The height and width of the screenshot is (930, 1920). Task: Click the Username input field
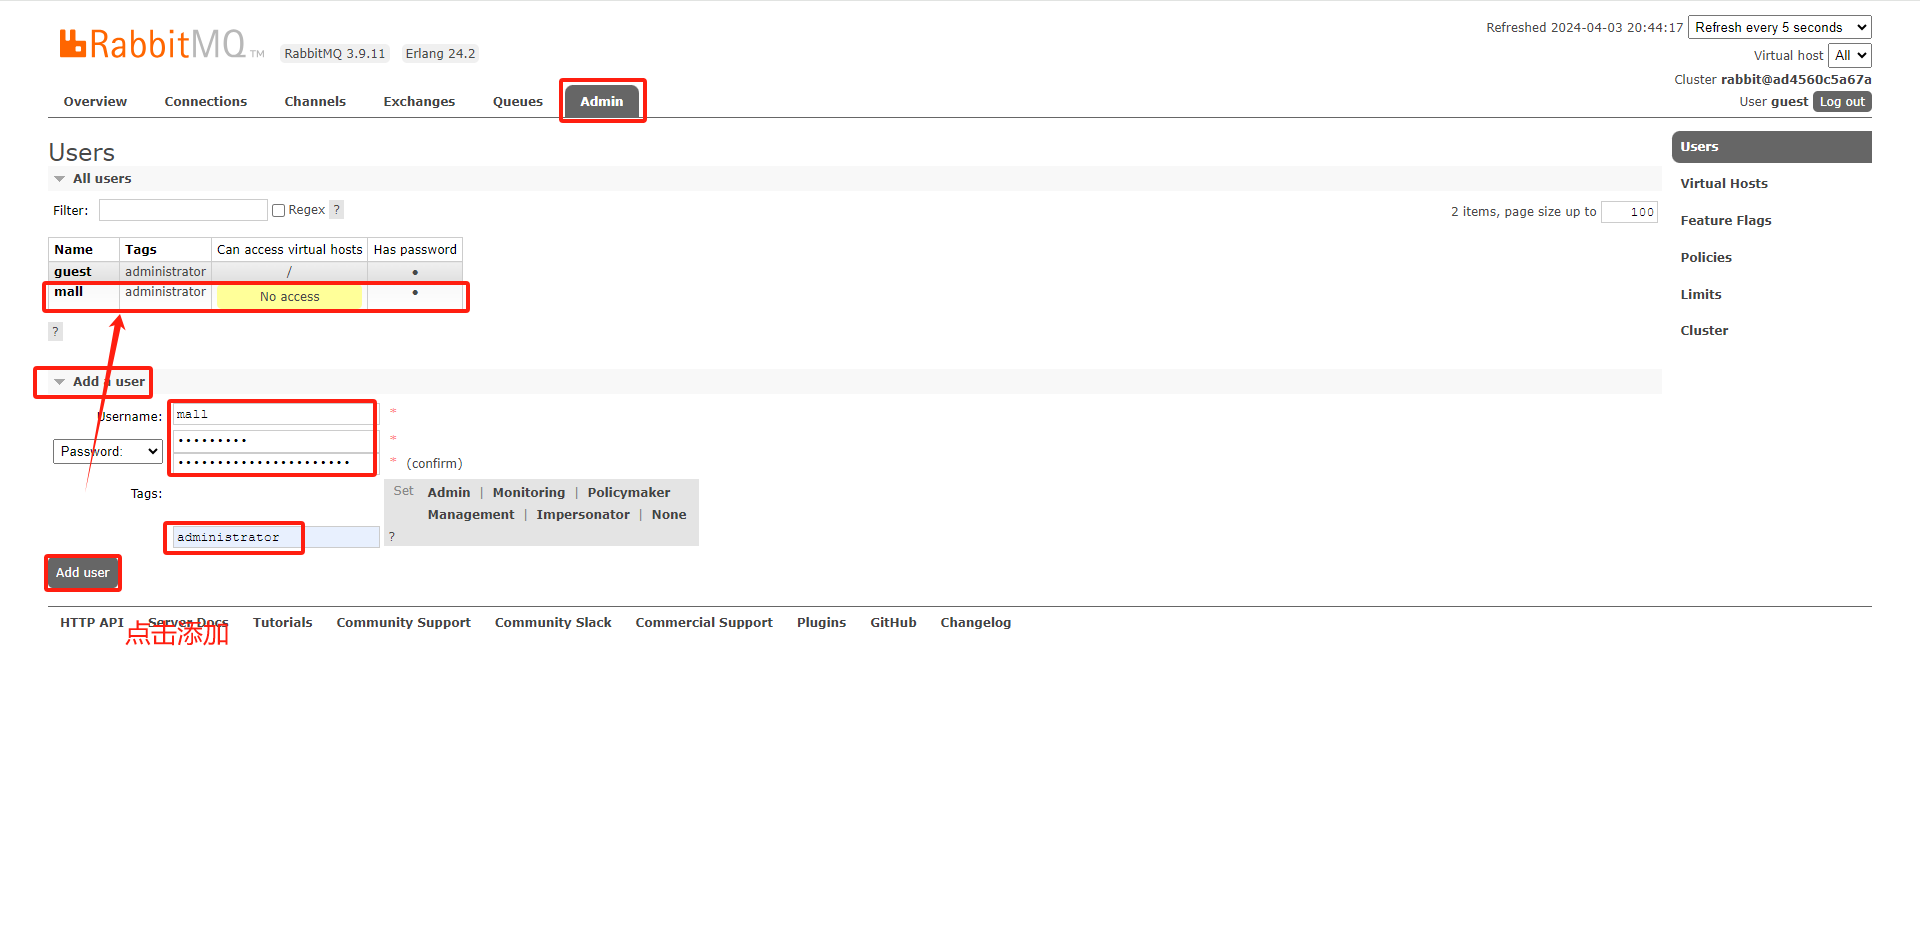272,414
